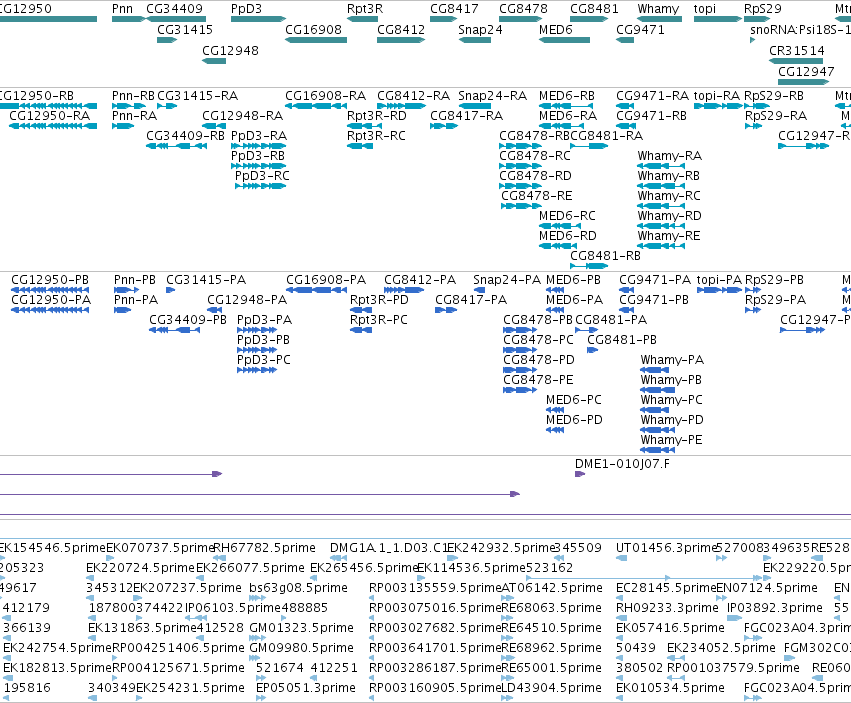This screenshot has width=851, height=703.
Task: Click the CG31415-PA protein label
Action: (206, 280)
